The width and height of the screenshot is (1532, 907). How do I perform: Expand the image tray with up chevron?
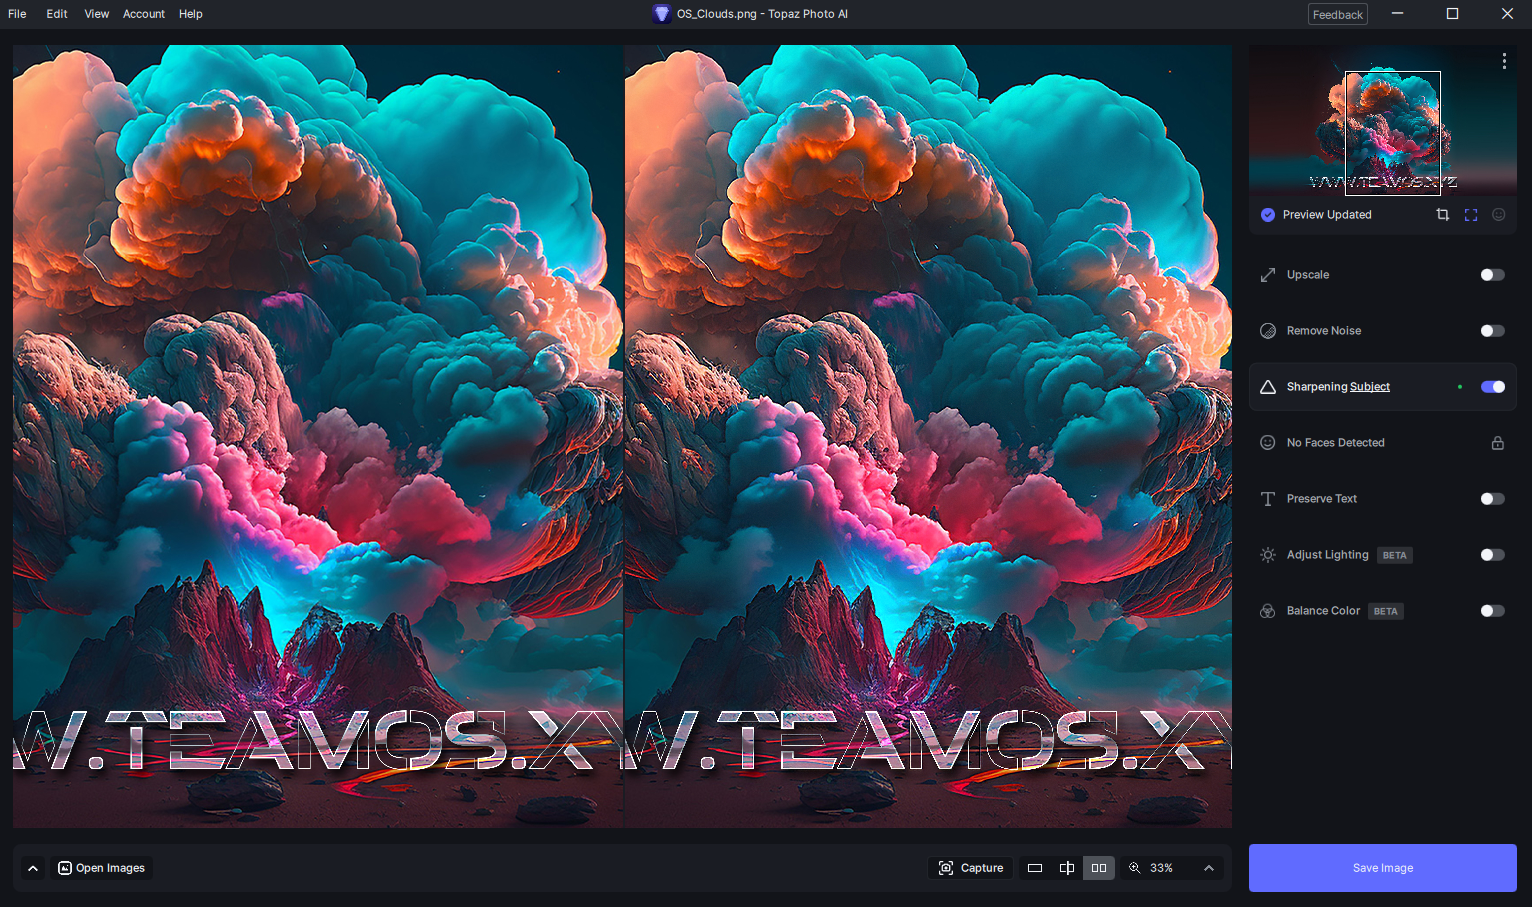click(x=33, y=868)
